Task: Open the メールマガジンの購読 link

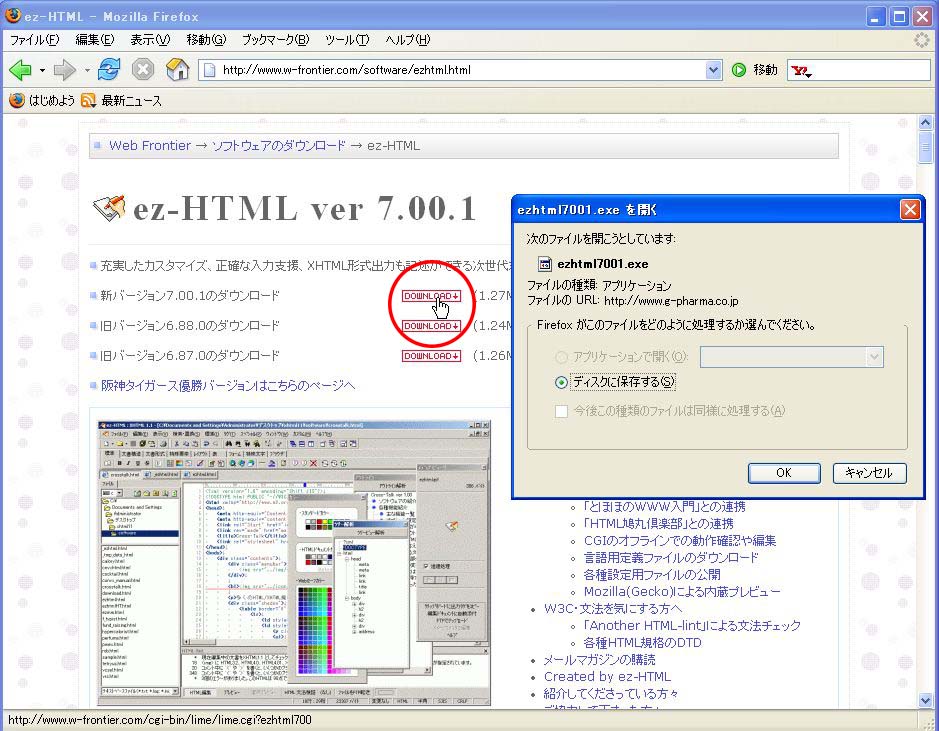Action: 599,660
